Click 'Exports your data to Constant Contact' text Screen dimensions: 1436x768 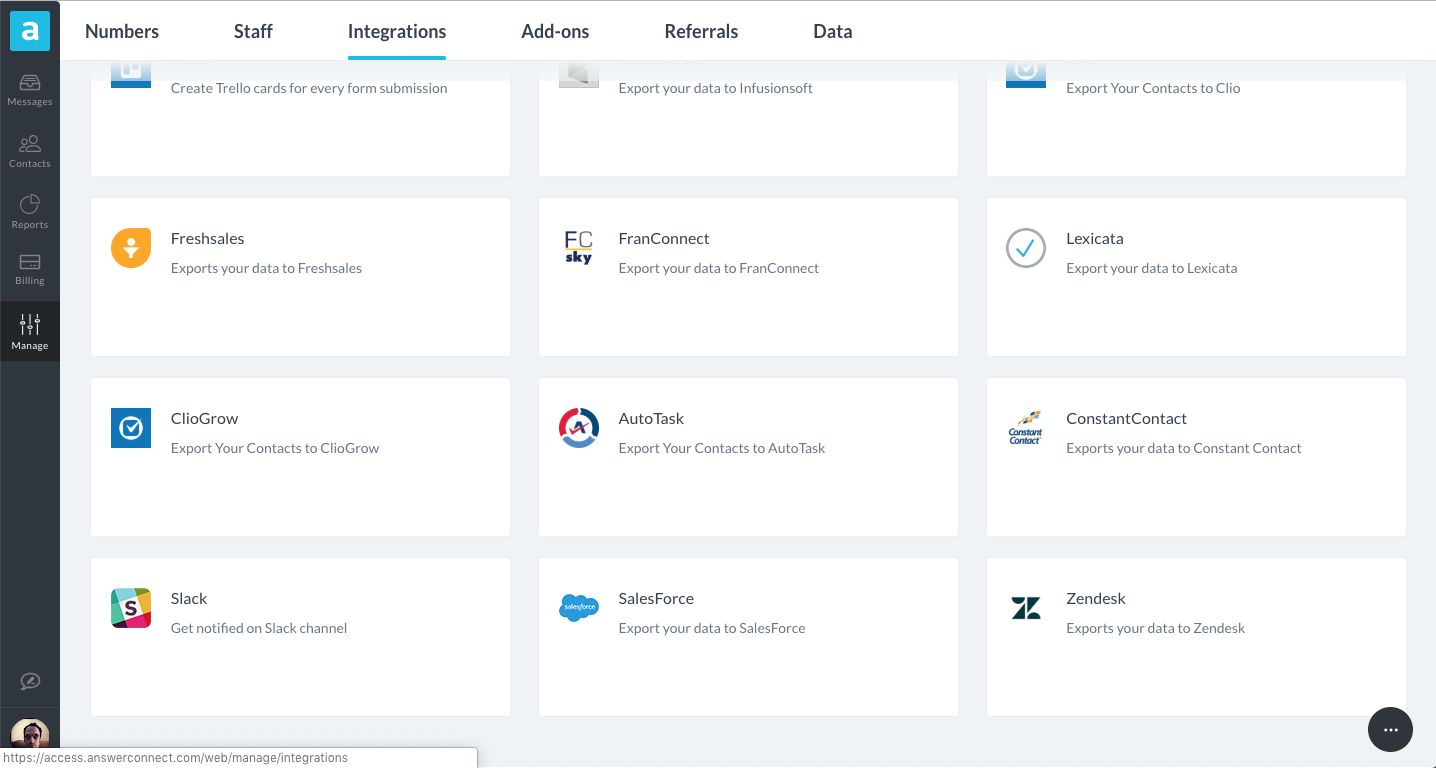[1184, 448]
